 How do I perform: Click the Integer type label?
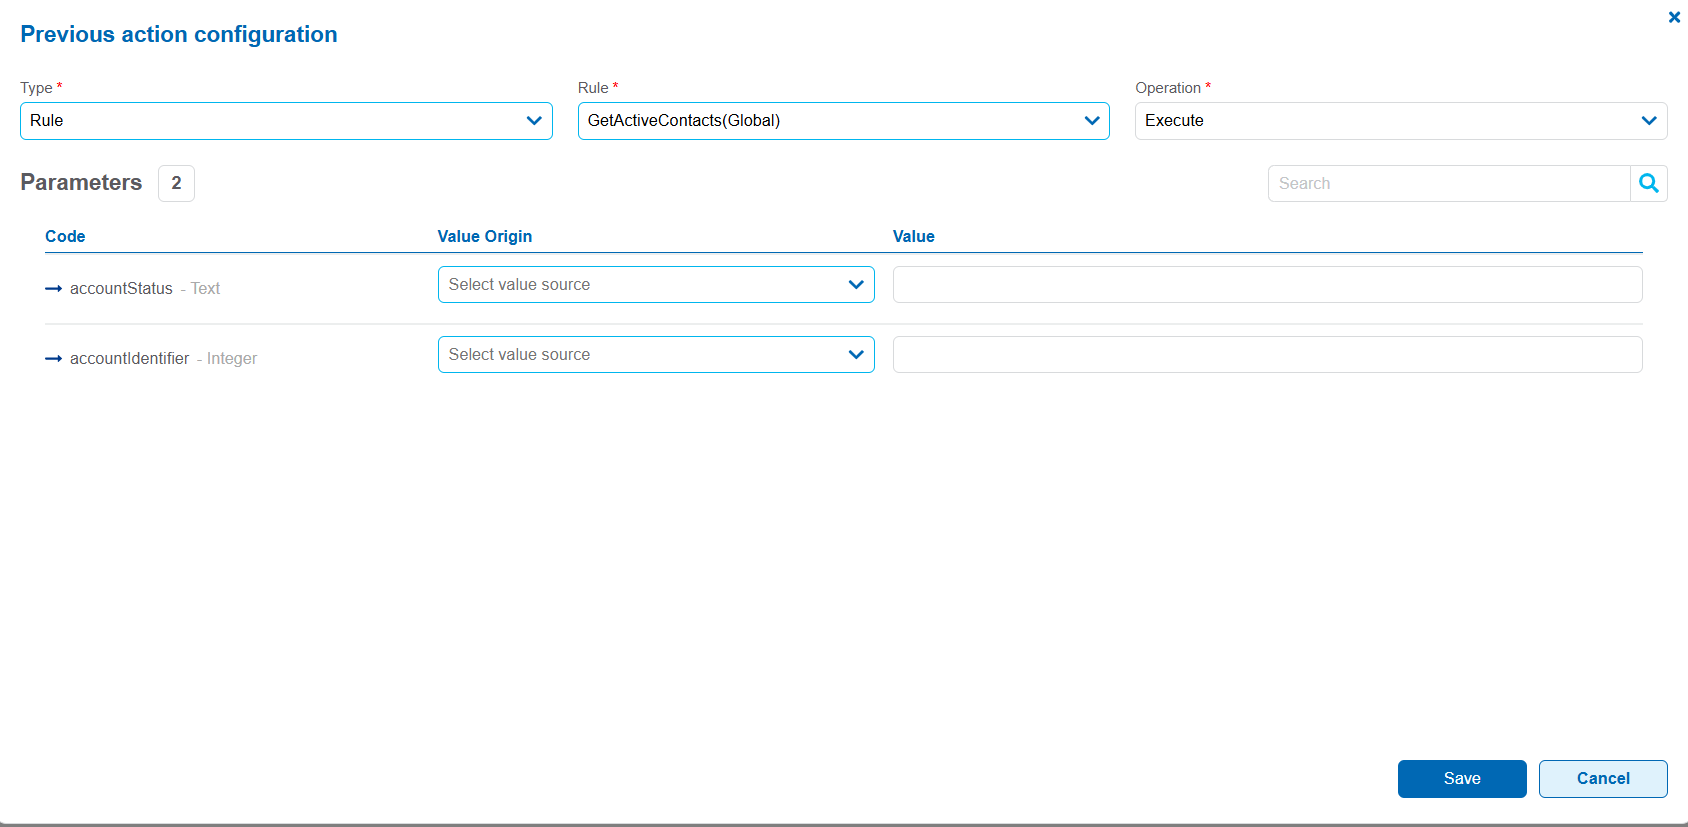pos(232,359)
